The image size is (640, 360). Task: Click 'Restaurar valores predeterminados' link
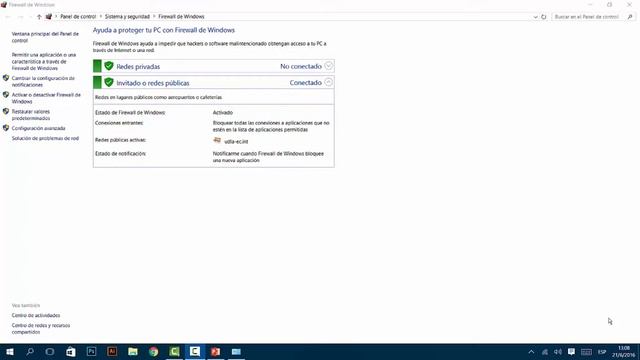(x=31, y=115)
